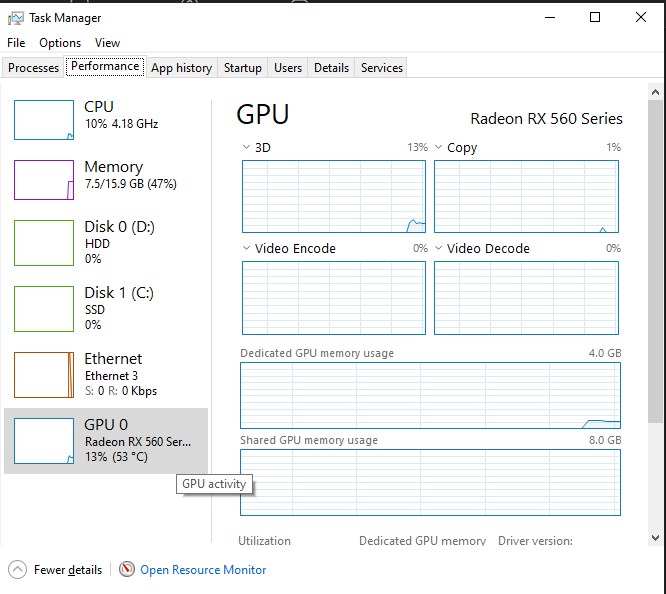Click the '13% (53 °C)' GPU text
Image resolution: width=666 pixels, height=594 pixels.
point(116,457)
